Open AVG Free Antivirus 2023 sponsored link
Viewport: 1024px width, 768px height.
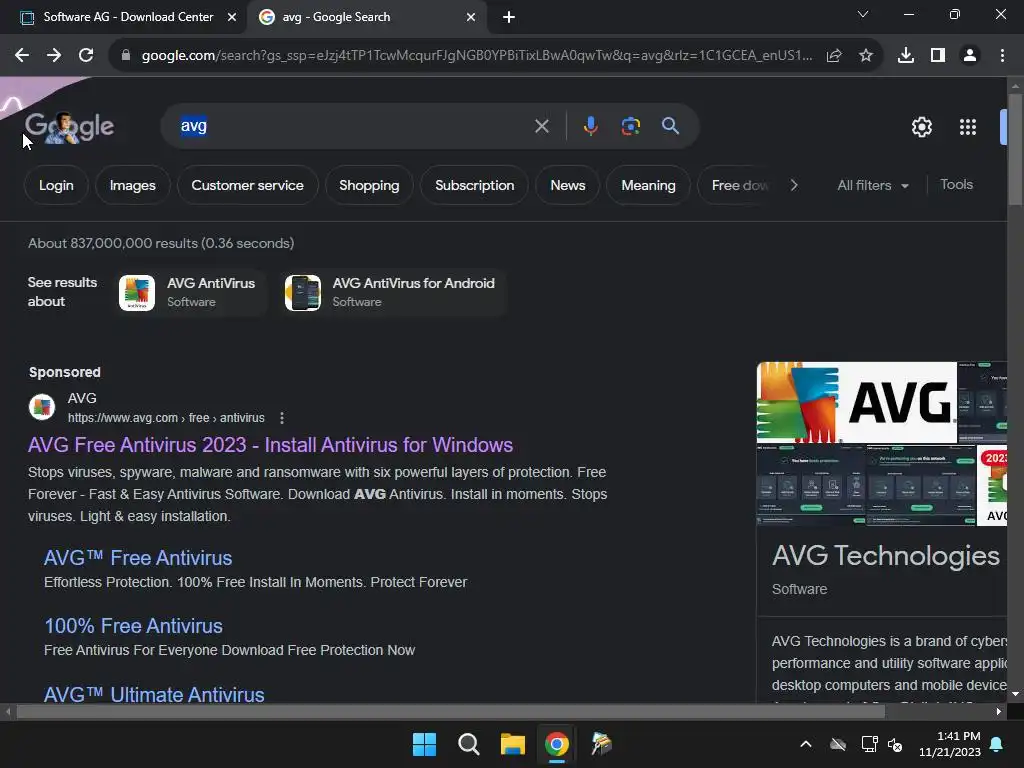(x=270, y=445)
